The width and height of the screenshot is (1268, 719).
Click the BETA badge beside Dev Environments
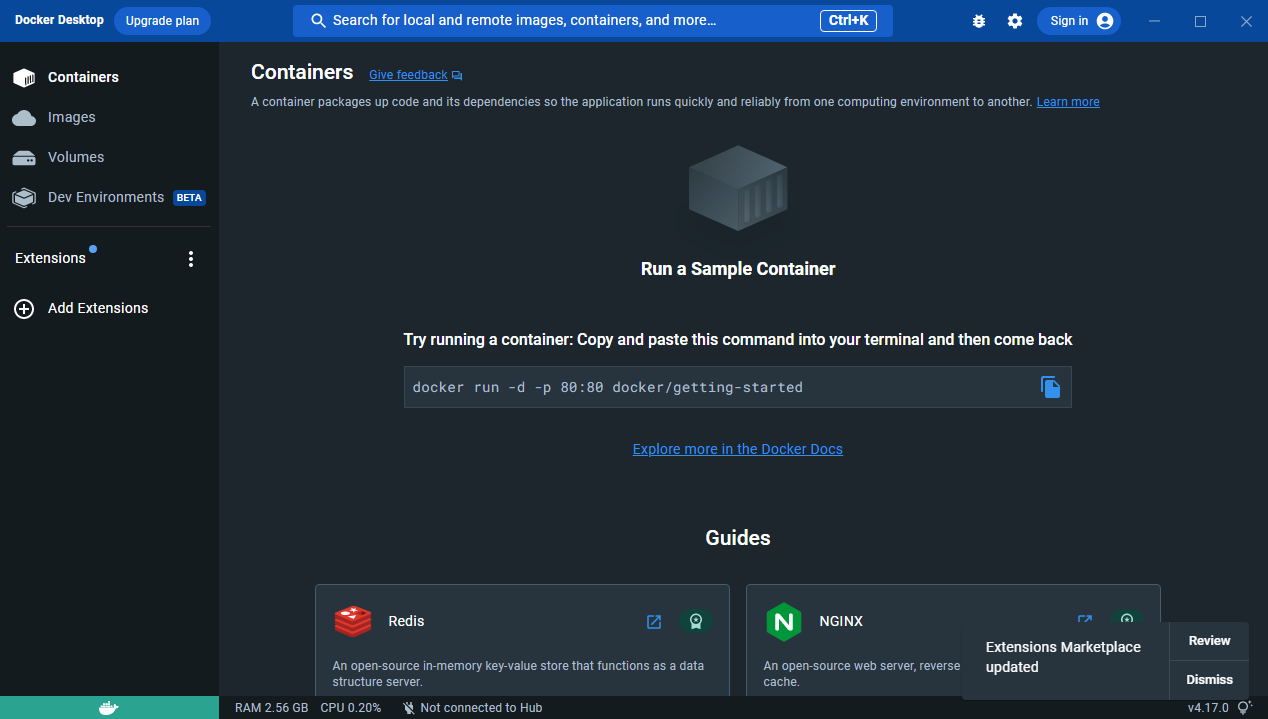click(x=189, y=198)
